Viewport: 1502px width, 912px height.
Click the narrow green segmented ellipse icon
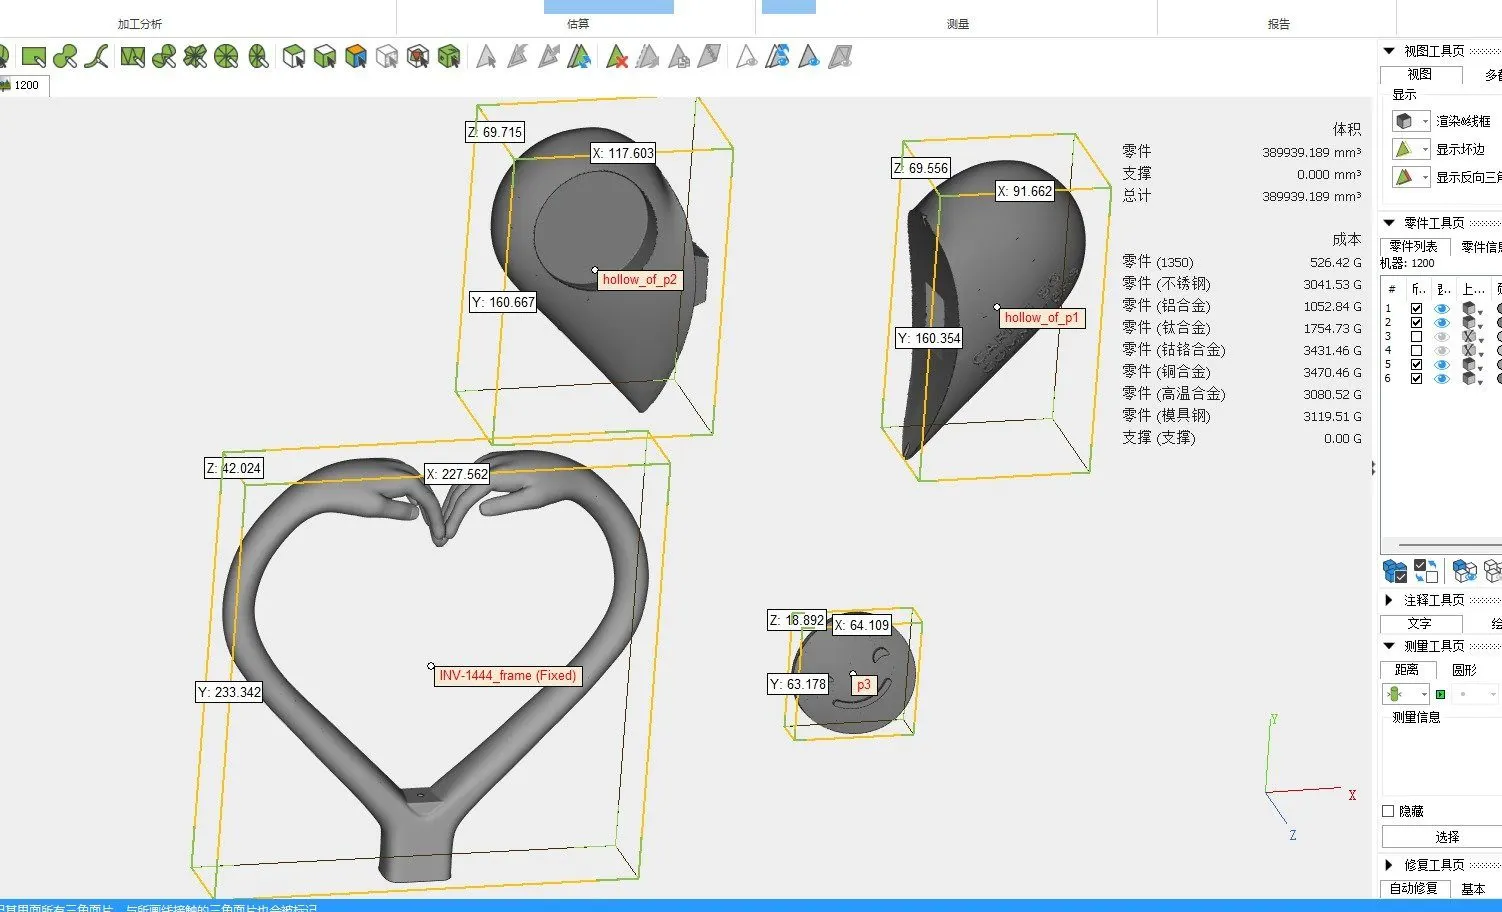click(x=258, y=57)
